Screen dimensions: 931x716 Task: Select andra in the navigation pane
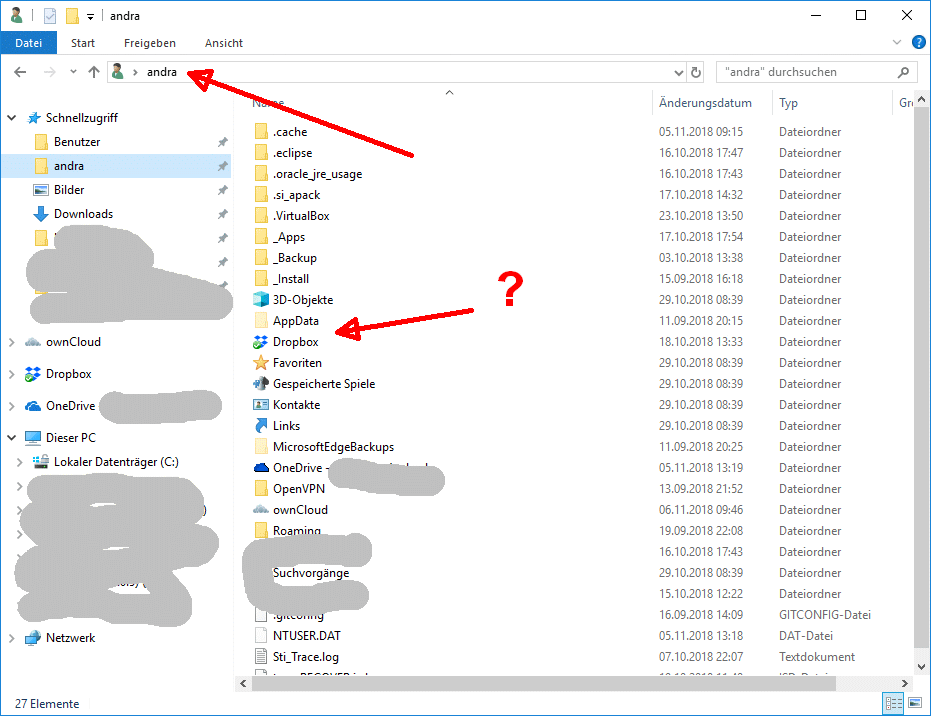pyautogui.click(x=116, y=166)
